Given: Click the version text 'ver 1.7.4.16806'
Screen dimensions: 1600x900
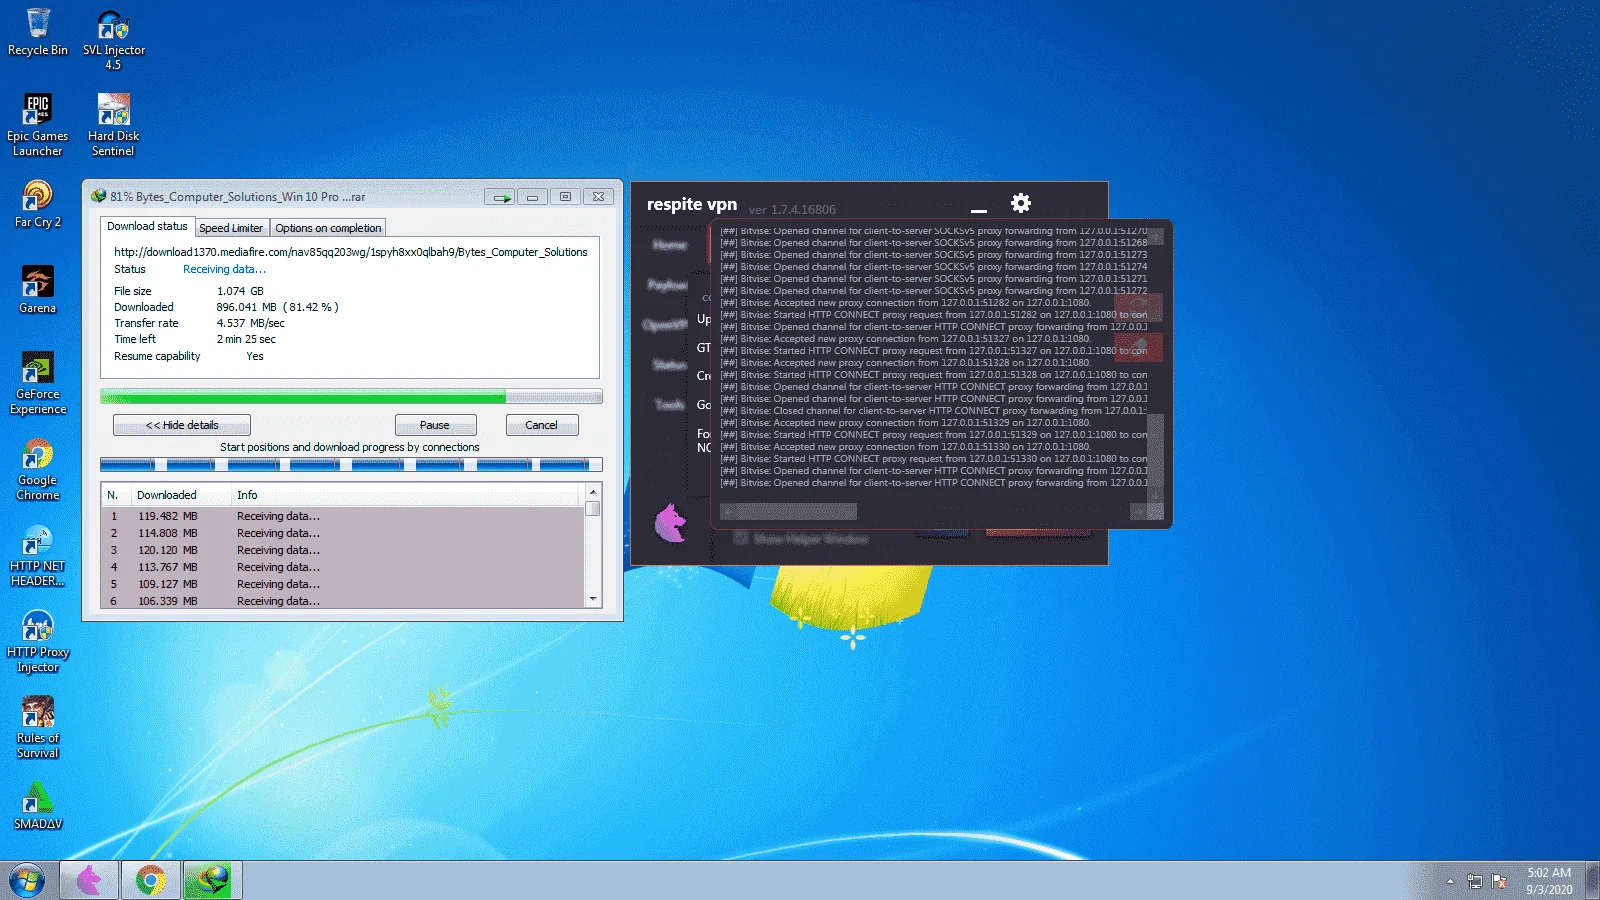Looking at the screenshot, I should (792, 210).
